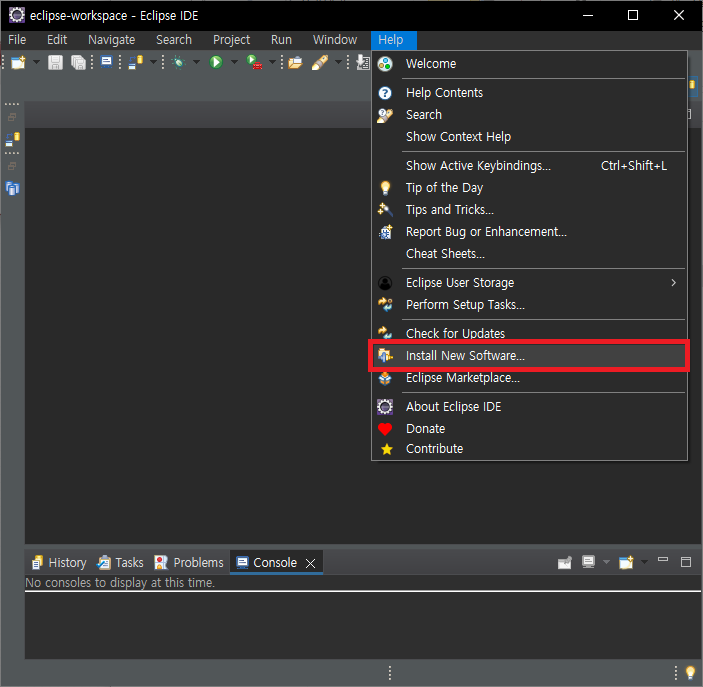Open the Debug dropdown arrow
Image resolution: width=703 pixels, height=687 pixels.
tap(196, 62)
